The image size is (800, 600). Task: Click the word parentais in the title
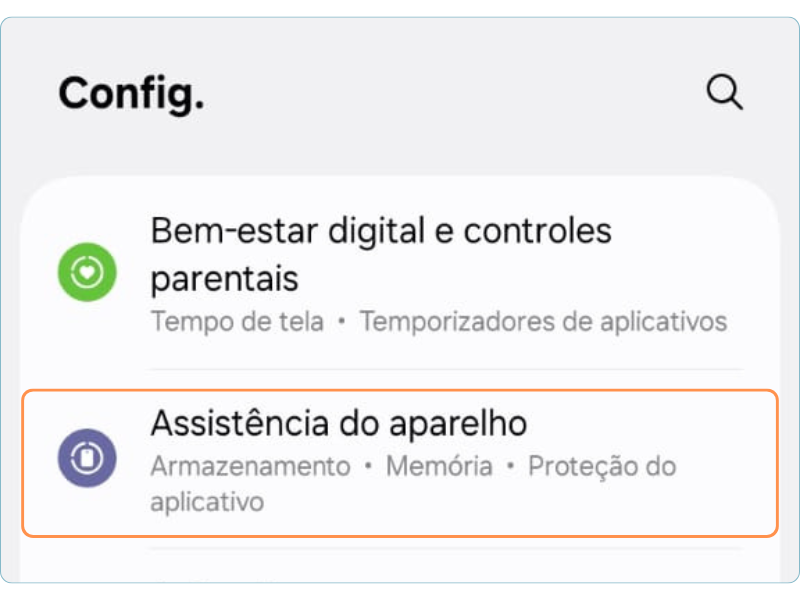click(224, 278)
